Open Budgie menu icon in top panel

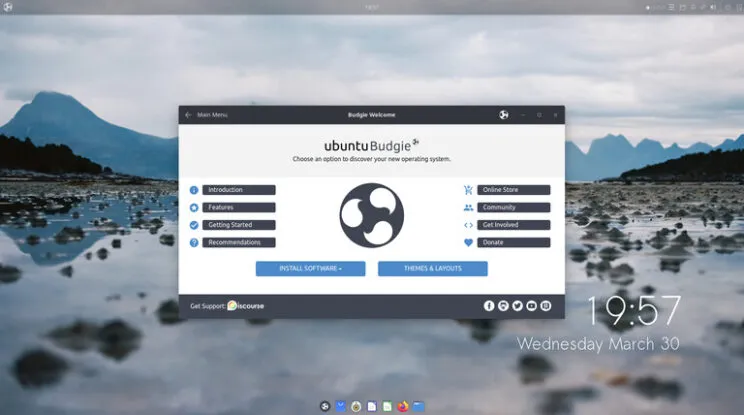point(8,7)
